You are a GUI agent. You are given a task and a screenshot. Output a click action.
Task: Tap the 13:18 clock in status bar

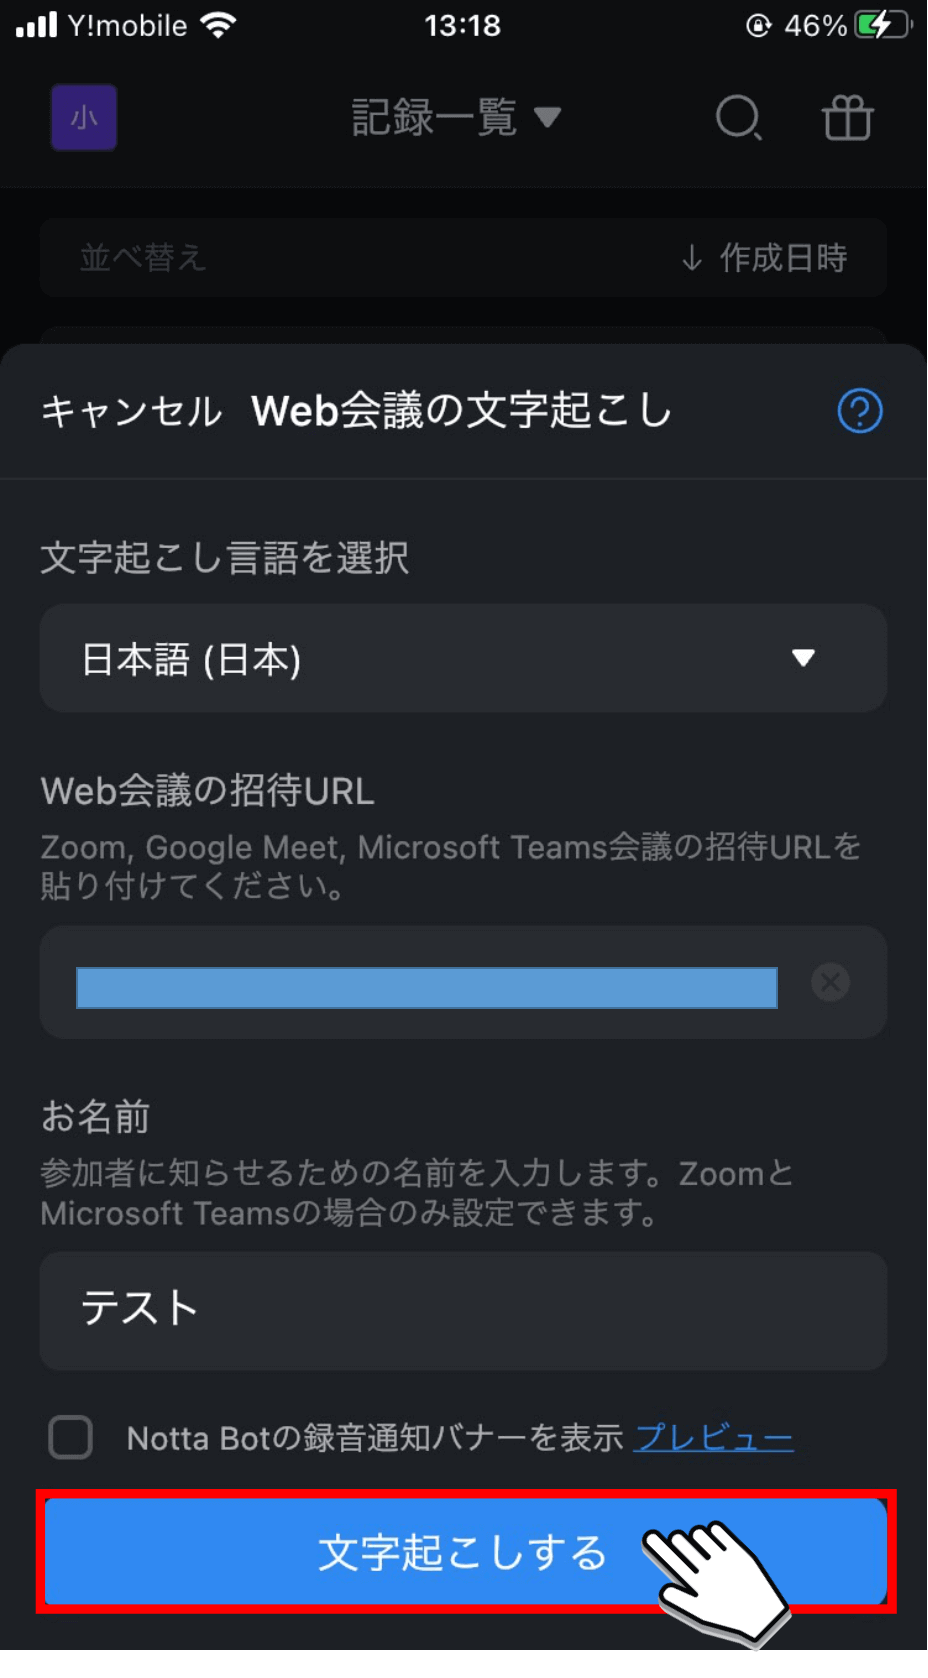[x=462, y=25]
